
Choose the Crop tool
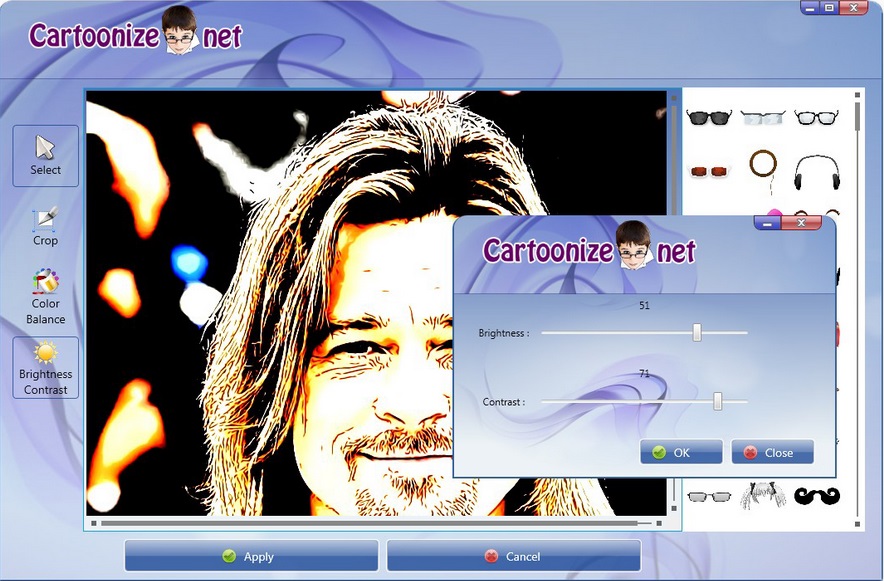click(x=46, y=227)
